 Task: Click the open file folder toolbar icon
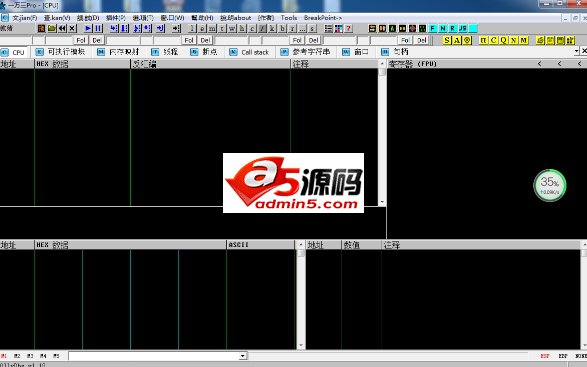[52, 28]
